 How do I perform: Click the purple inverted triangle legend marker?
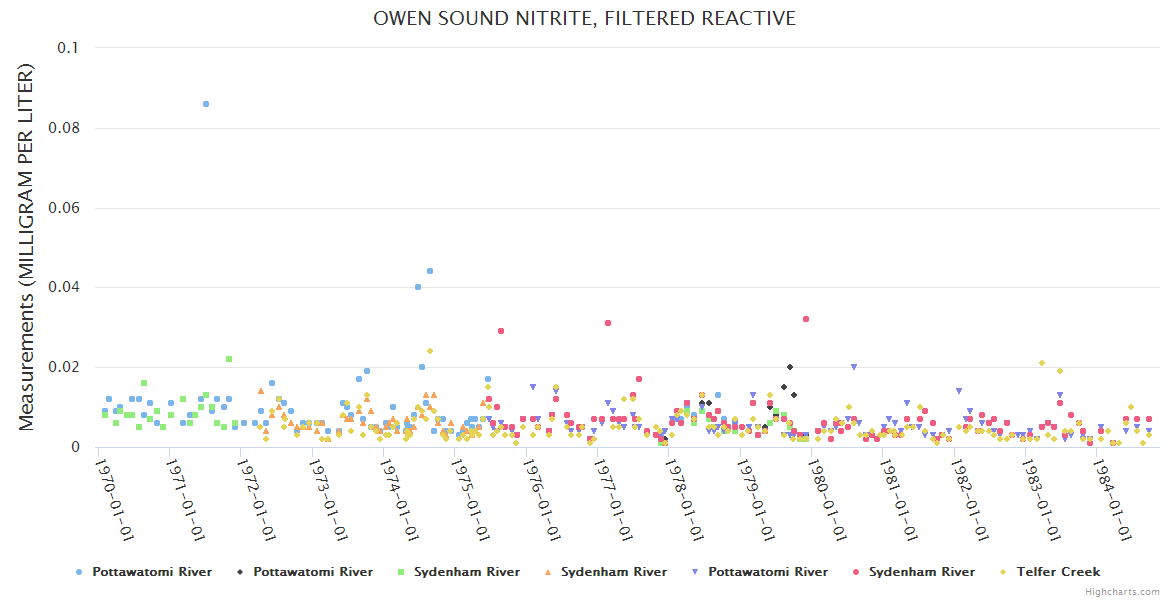pos(695,572)
